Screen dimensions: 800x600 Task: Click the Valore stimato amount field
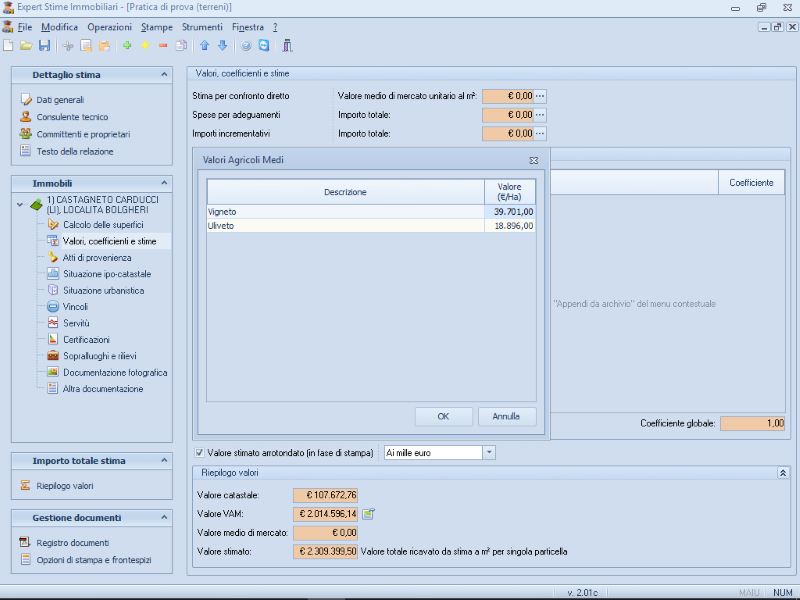(x=325, y=552)
